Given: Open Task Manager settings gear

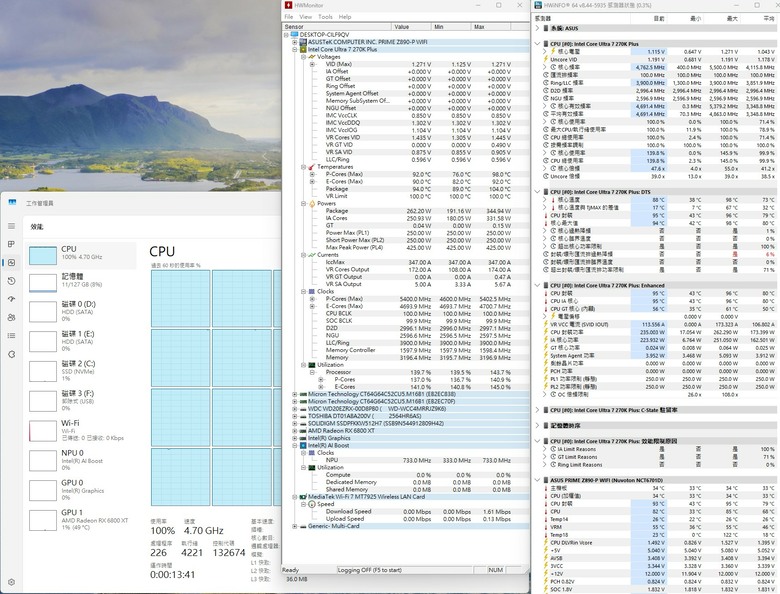Looking at the screenshot, I should pyautogui.click(x=11, y=582).
